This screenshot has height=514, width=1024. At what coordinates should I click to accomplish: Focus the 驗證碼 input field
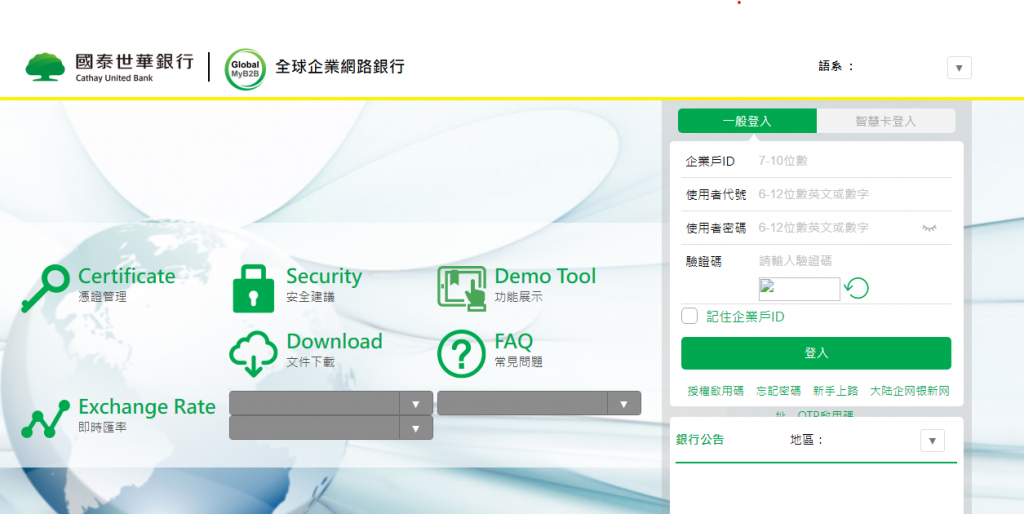point(854,261)
